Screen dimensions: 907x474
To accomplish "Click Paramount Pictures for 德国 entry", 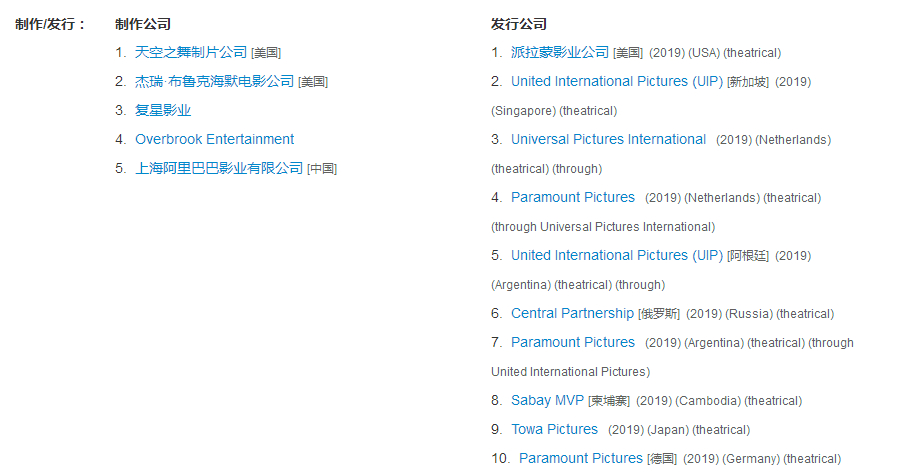I will pyautogui.click(x=581, y=458).
